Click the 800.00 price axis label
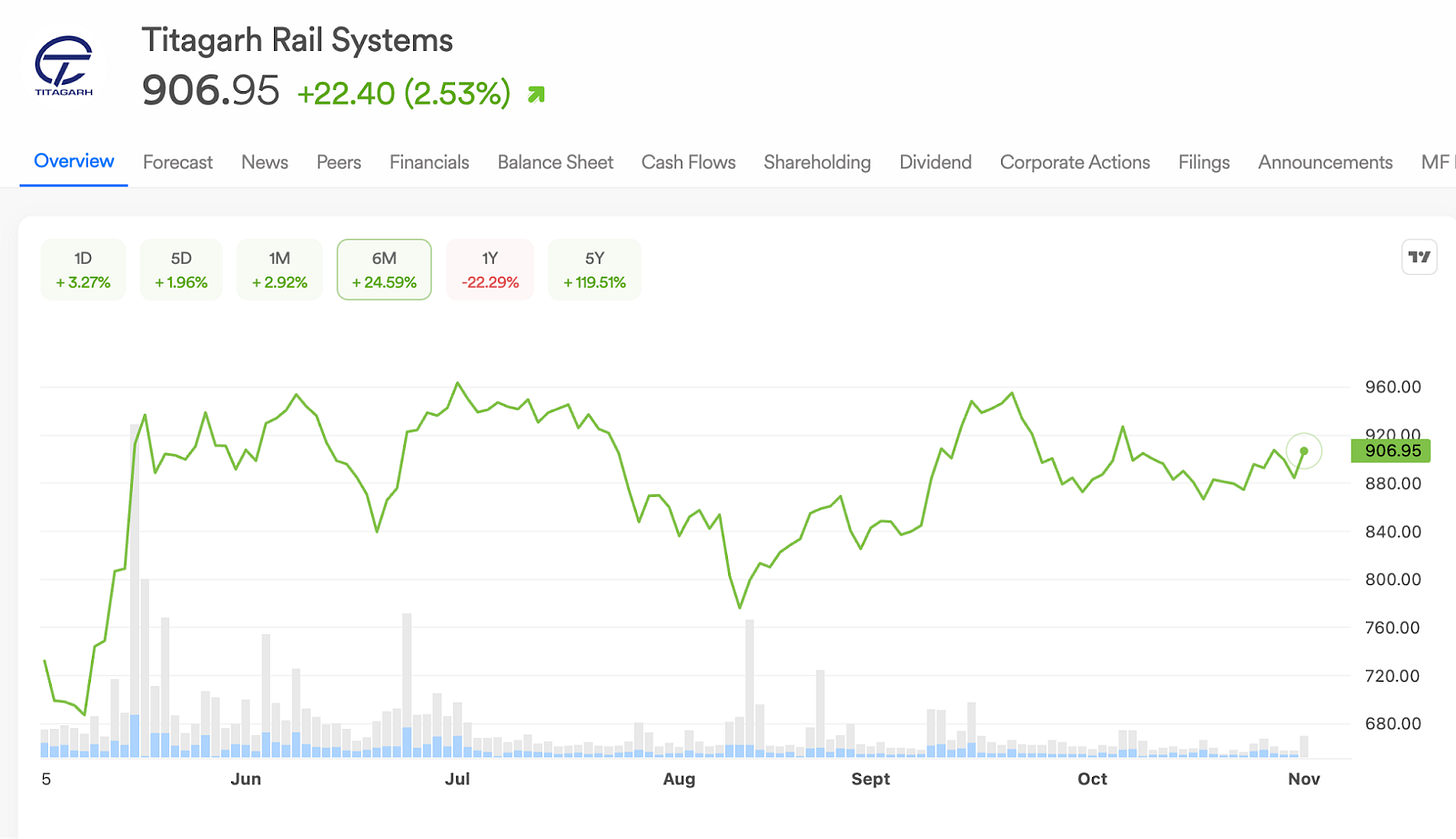This screenshot has height=839, width=1456. coord(1393,579)
